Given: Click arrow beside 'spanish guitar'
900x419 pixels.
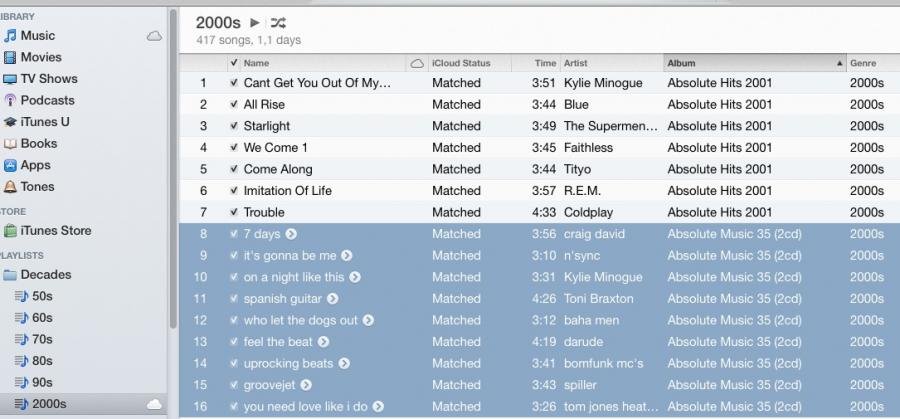Looking at the screenshot, I should click(332, 299).
